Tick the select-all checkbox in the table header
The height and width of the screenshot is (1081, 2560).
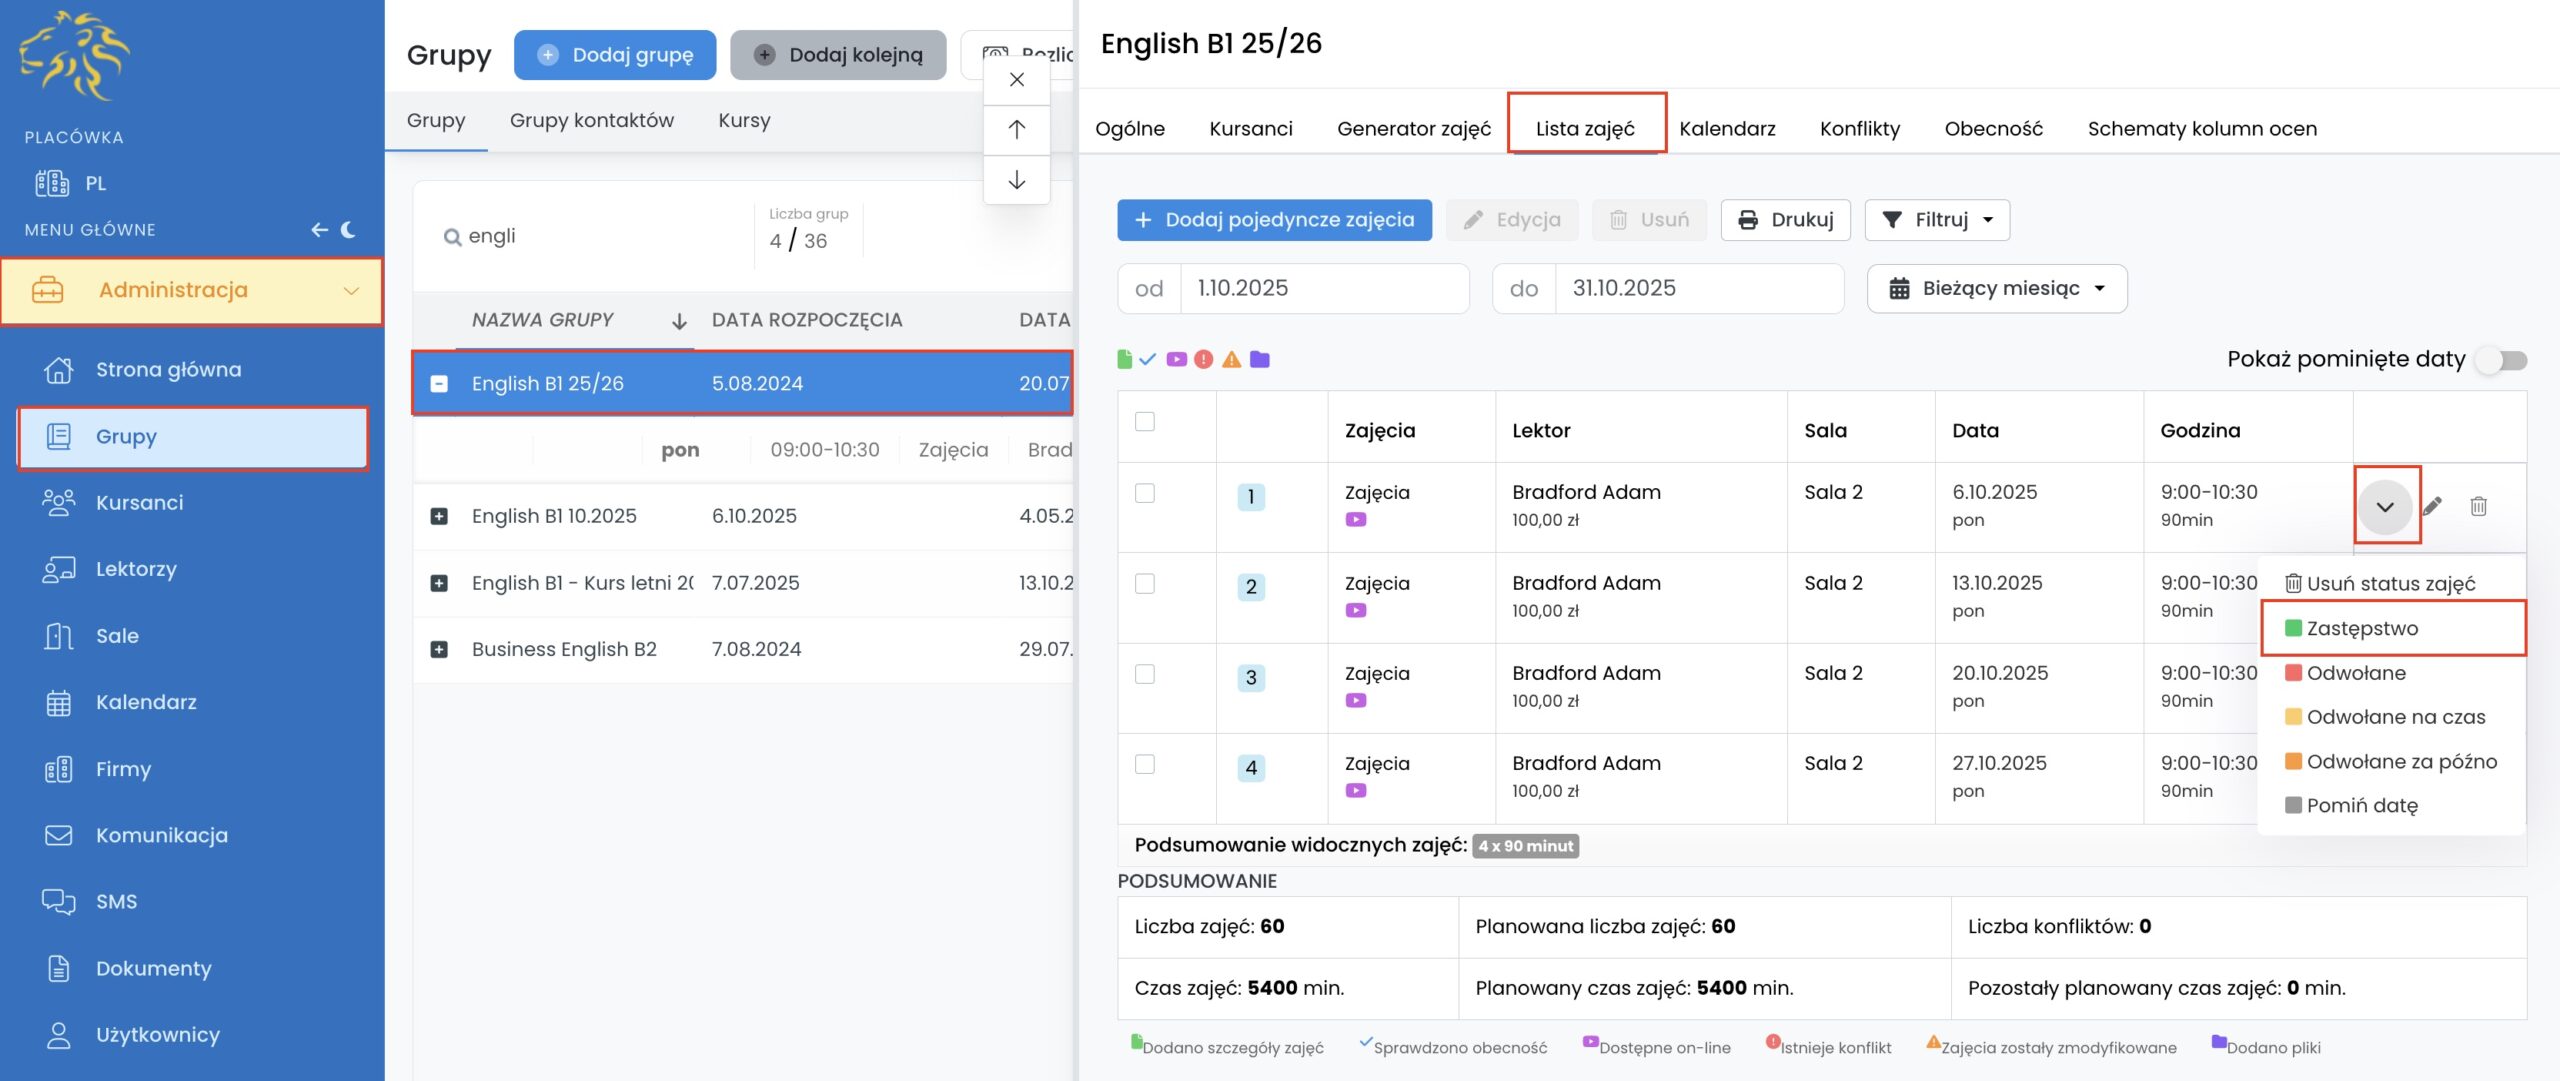coord(1145,421)
